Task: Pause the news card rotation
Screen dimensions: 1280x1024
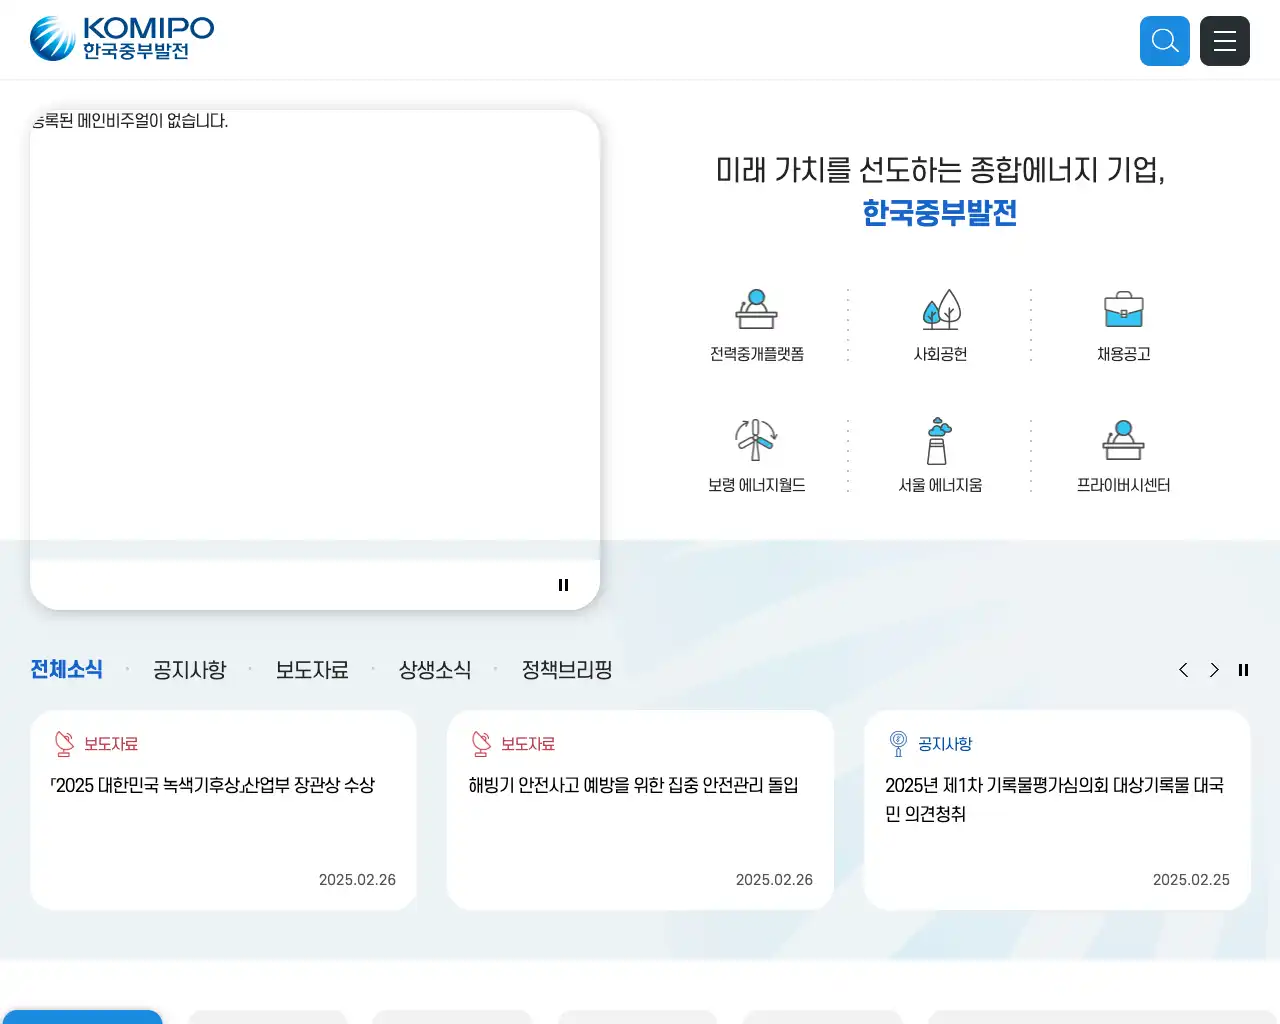Action: pos(1243,670)
